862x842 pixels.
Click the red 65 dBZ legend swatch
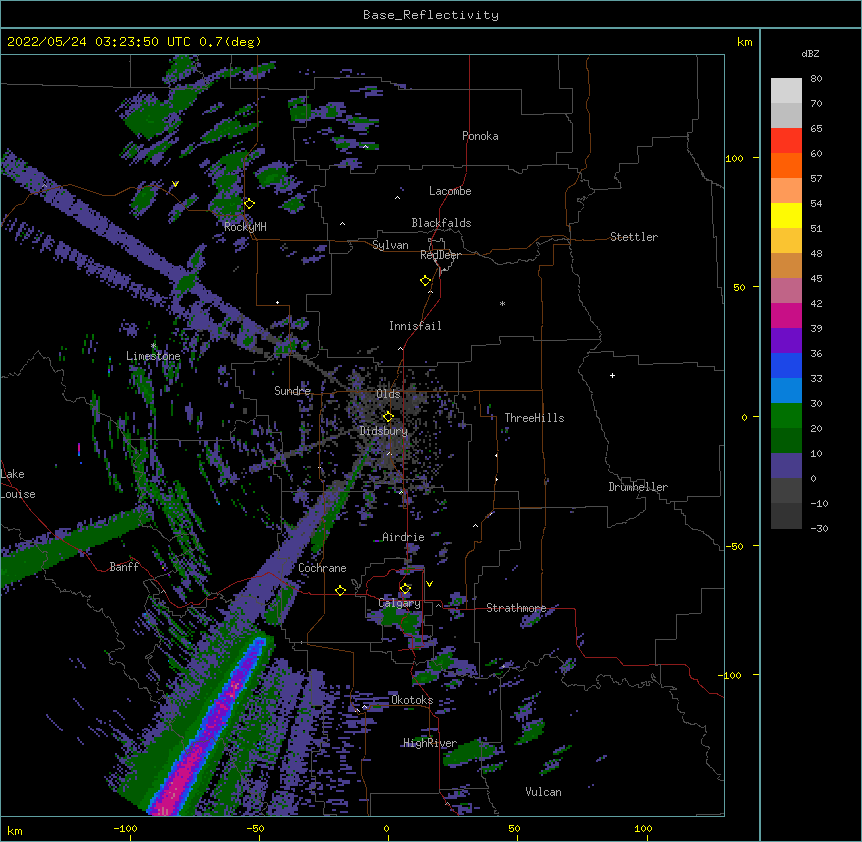pos(786,140)
